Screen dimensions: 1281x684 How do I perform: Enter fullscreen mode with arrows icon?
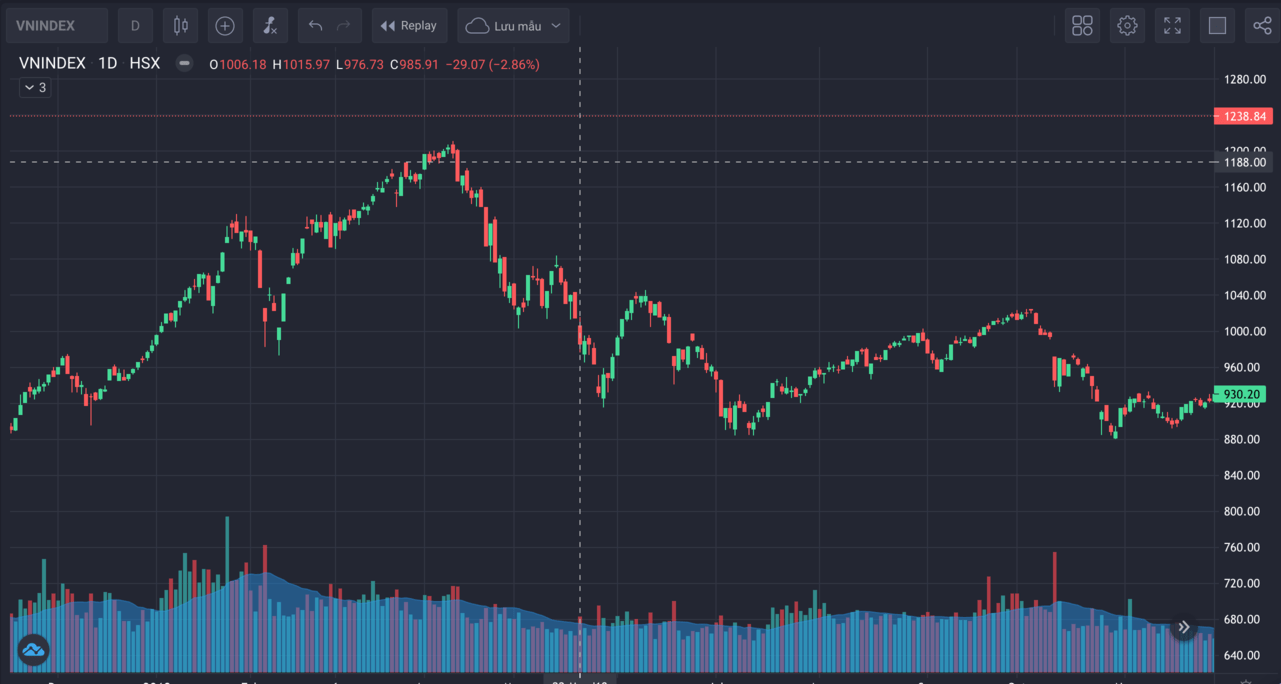[x=1172, y=26]
